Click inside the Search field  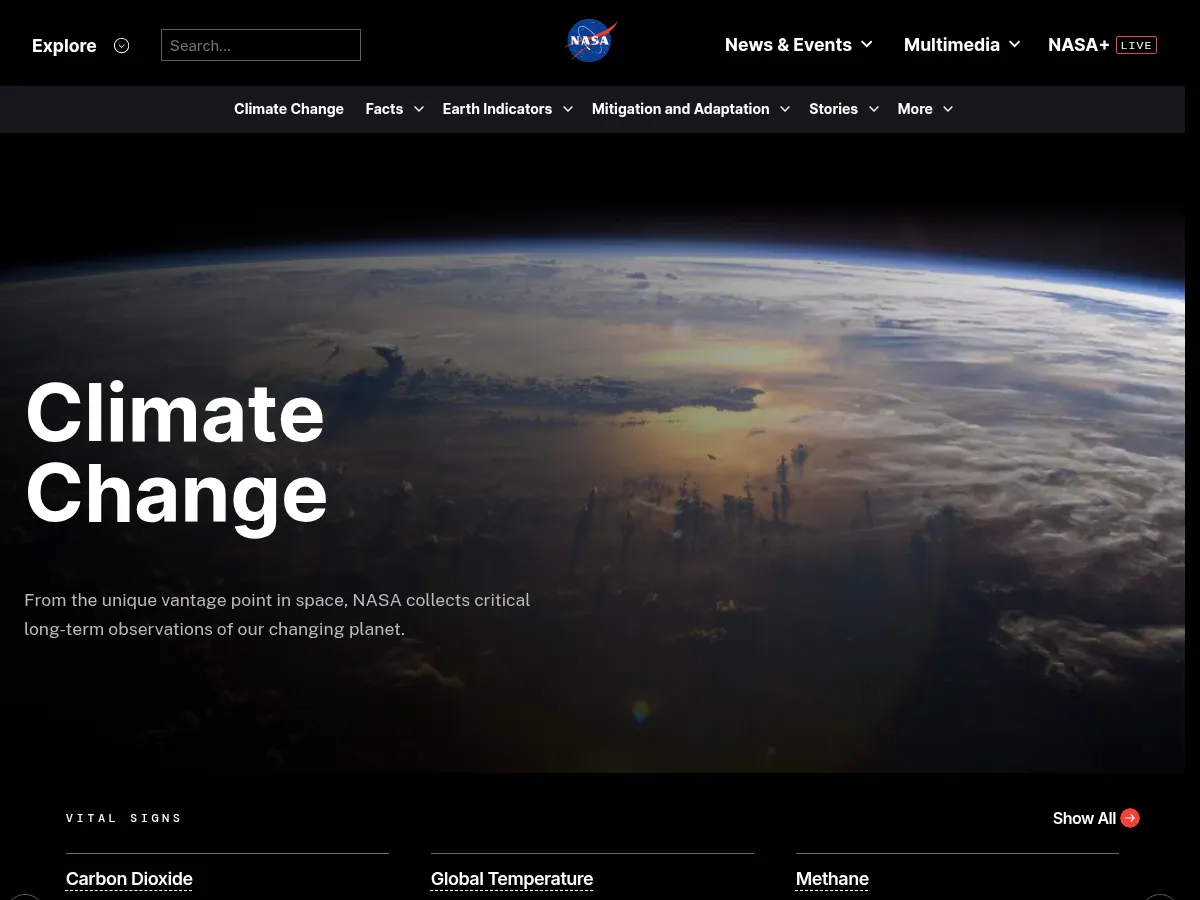[260, 45]
